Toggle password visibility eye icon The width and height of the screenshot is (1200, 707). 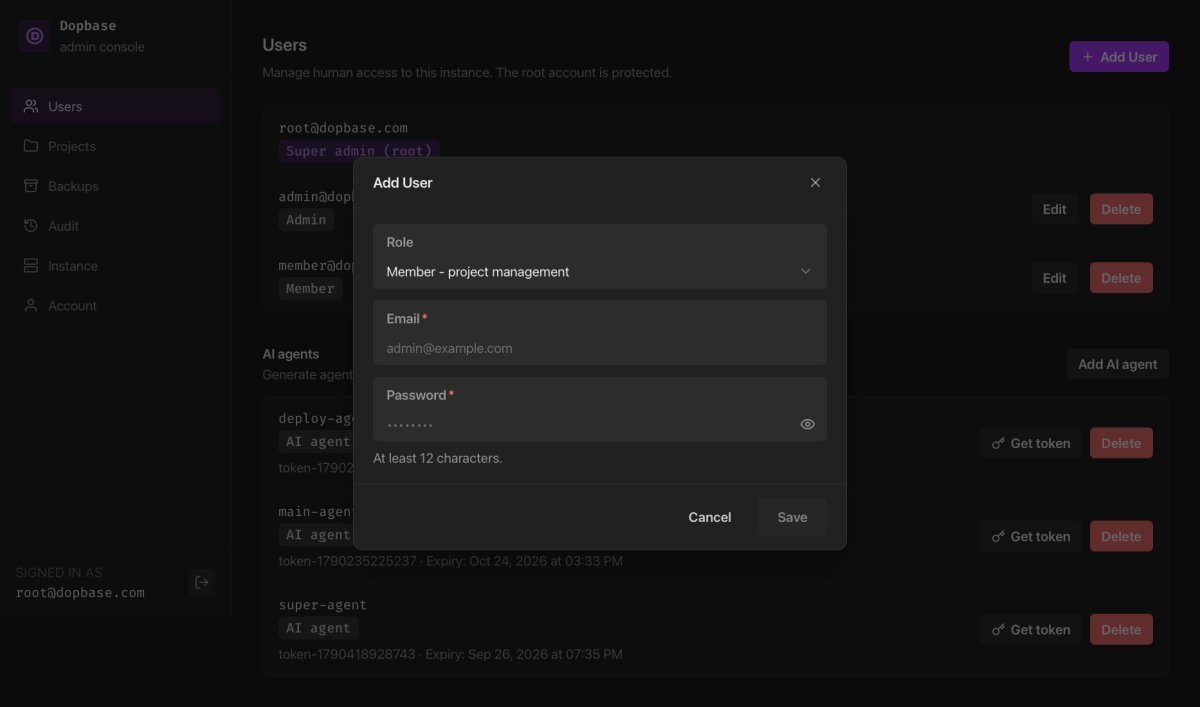[808, 424]
